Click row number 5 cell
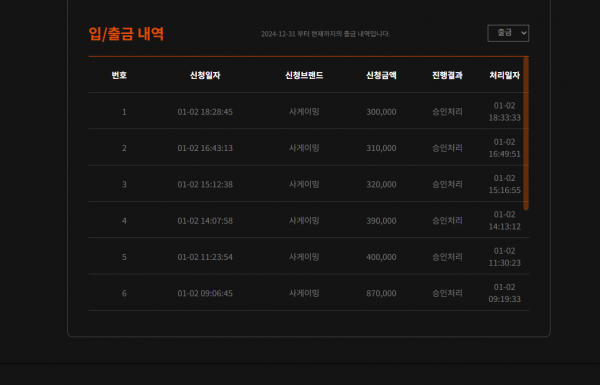The image size is (600, 385). [124, 257]
